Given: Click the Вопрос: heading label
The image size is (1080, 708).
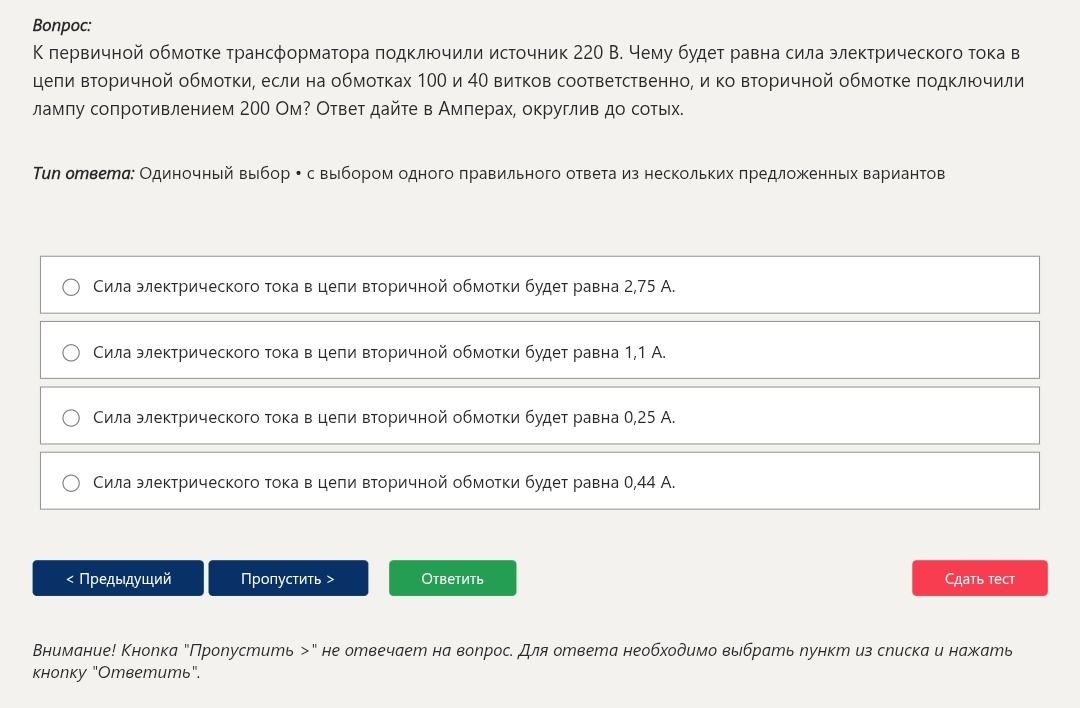Looking at the screenshot, I should (x=61, y=25).
